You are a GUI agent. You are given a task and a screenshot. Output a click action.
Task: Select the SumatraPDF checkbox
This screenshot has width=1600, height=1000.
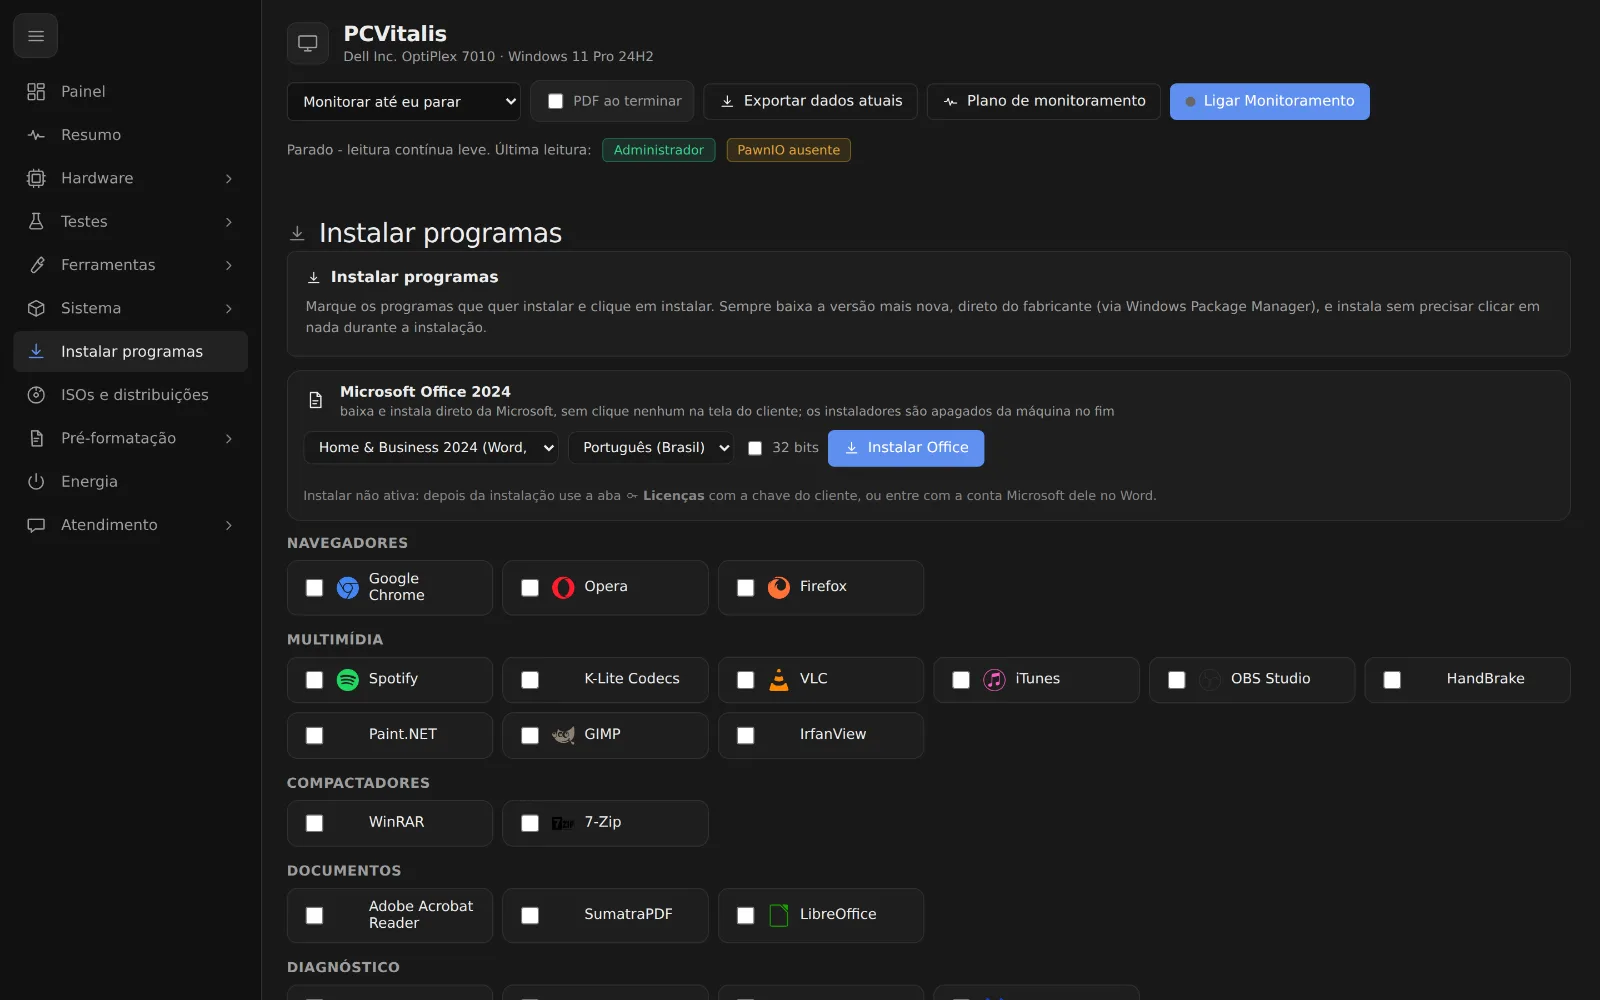530,915
